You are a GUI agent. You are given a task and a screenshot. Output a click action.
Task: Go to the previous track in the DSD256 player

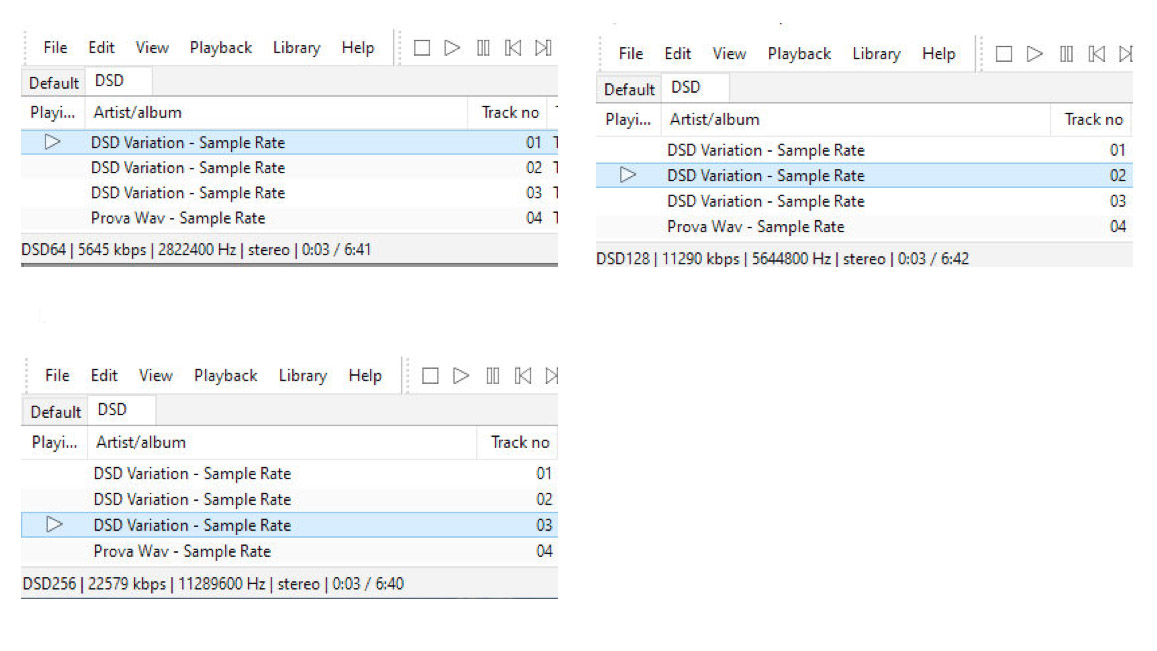[522, 376]
